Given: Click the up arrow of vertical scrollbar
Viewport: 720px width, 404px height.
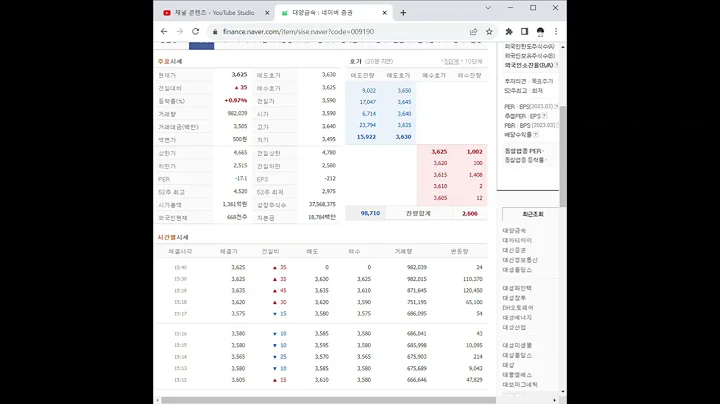Looking at the screenshot, I should (562, 47).
